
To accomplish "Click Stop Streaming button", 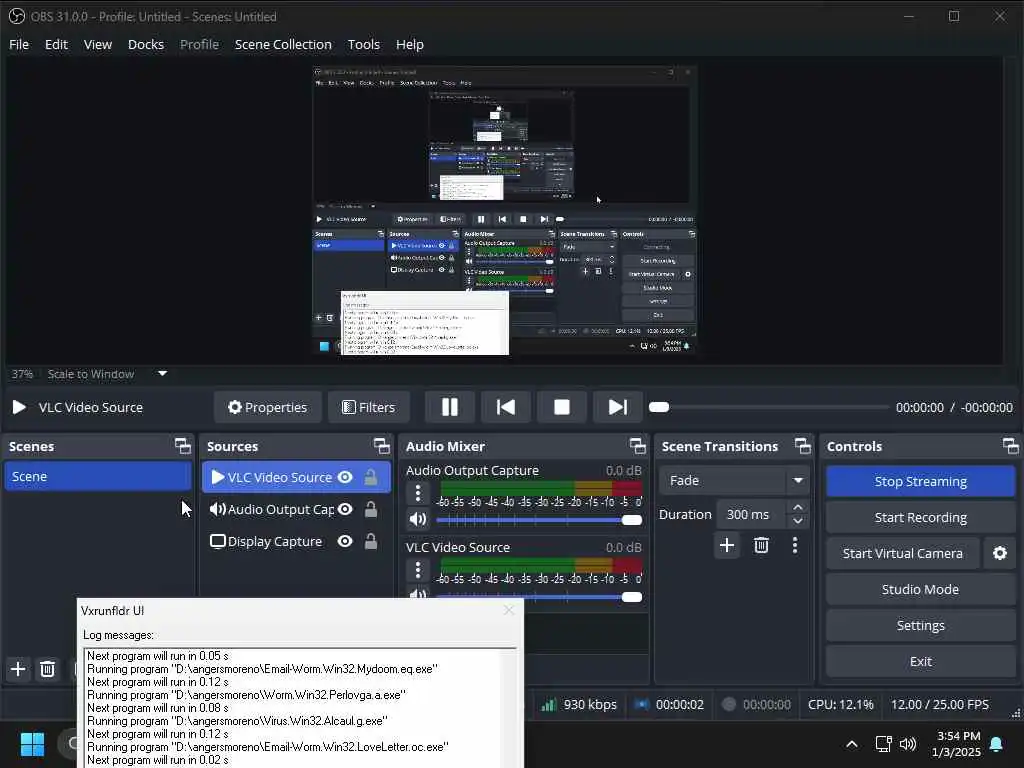I will 921,481.
